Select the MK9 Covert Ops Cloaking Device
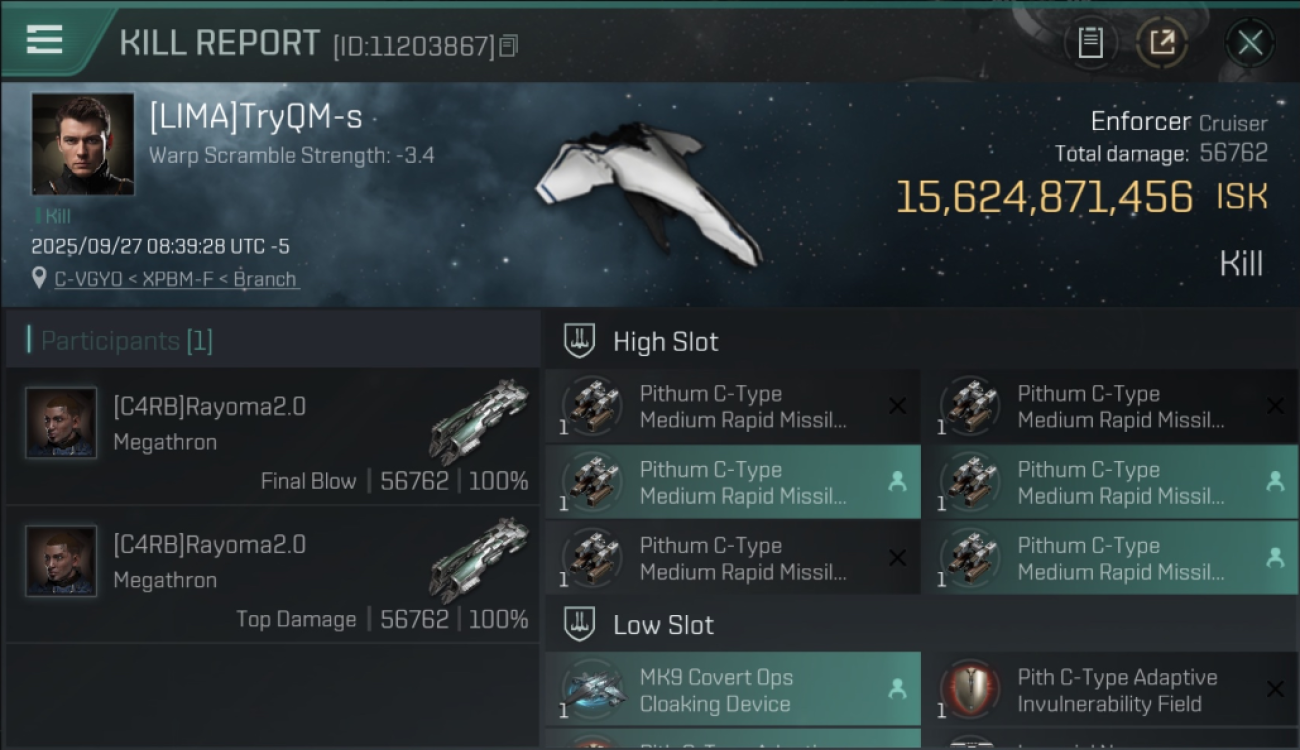This screenshot has height=750, width=1300. click(732, 690)
